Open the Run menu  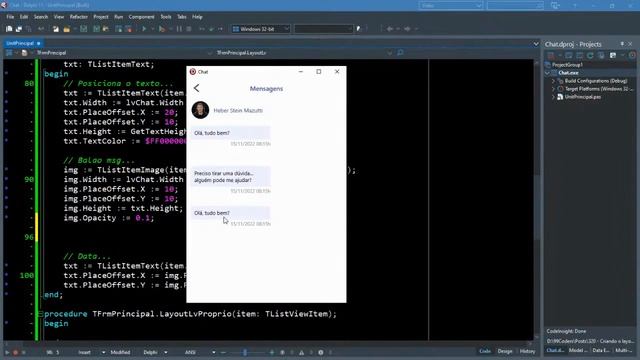pyautogui.click(x=119, y=17)
